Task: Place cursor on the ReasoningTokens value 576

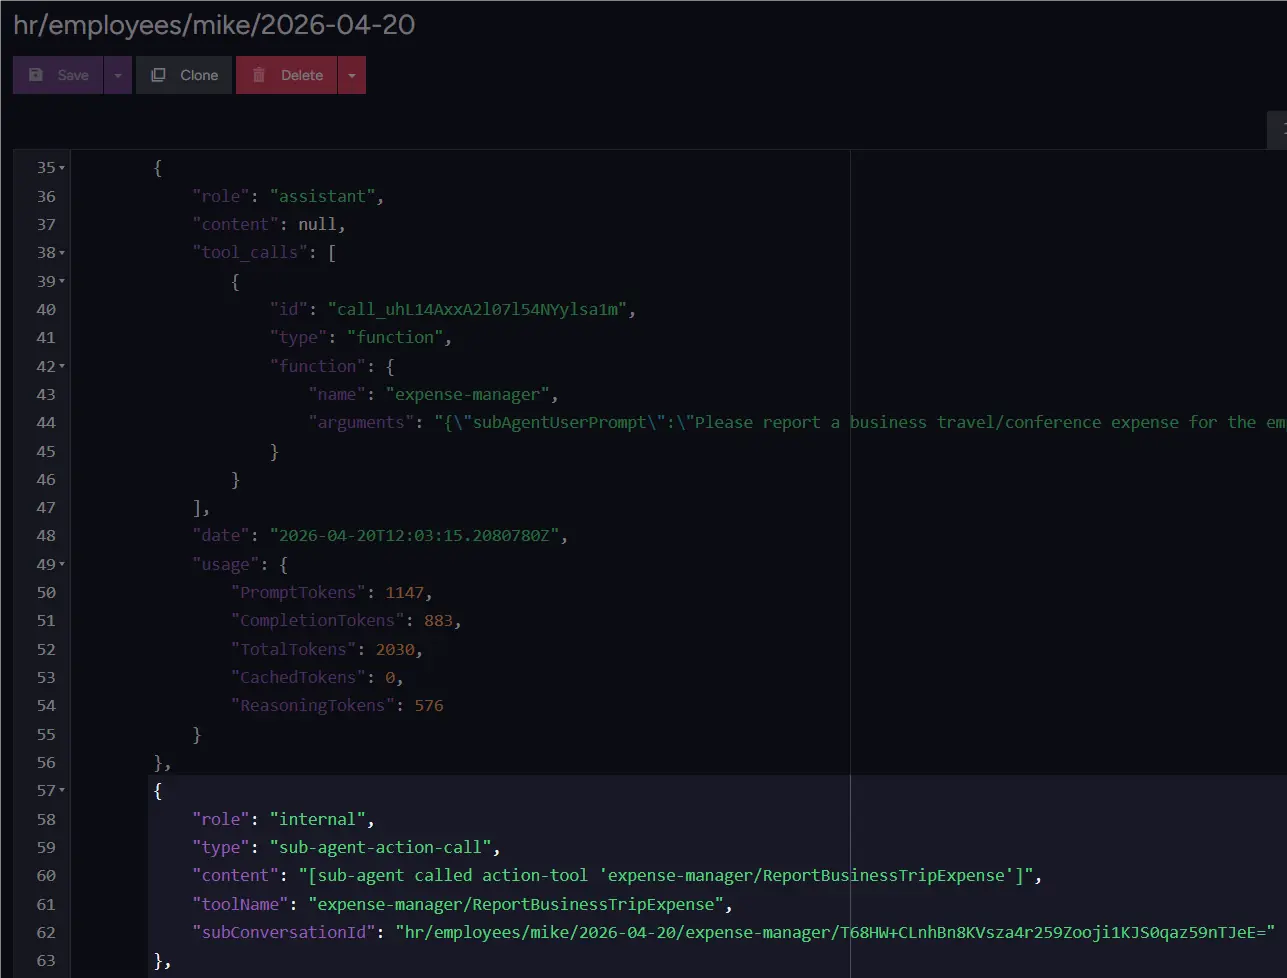Action: (428, 706)
